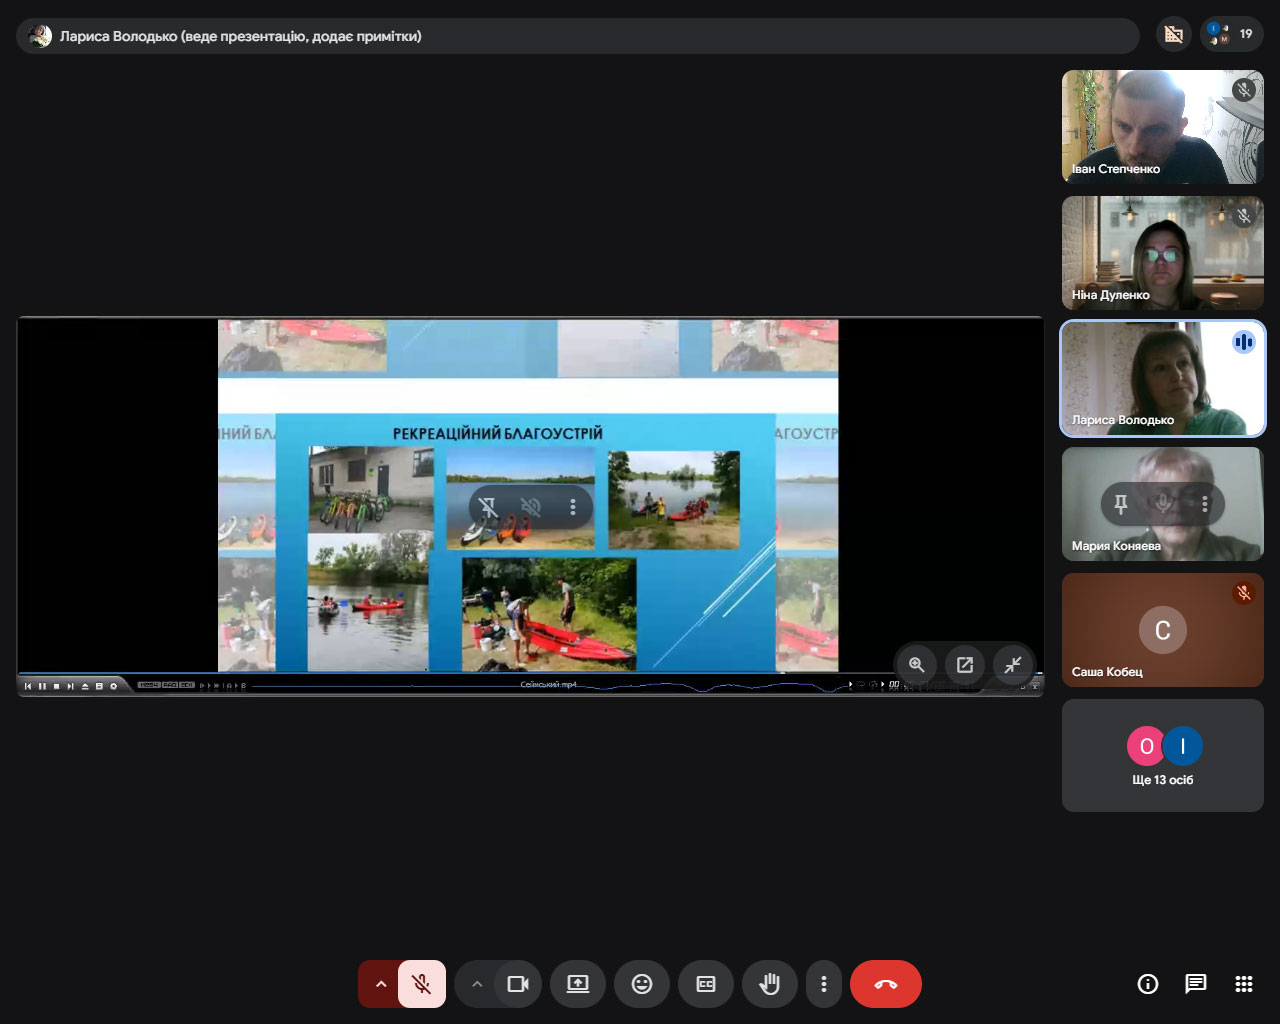Open the emoji reactions button
This screenshot has height=1024, width=1280.
642,984
